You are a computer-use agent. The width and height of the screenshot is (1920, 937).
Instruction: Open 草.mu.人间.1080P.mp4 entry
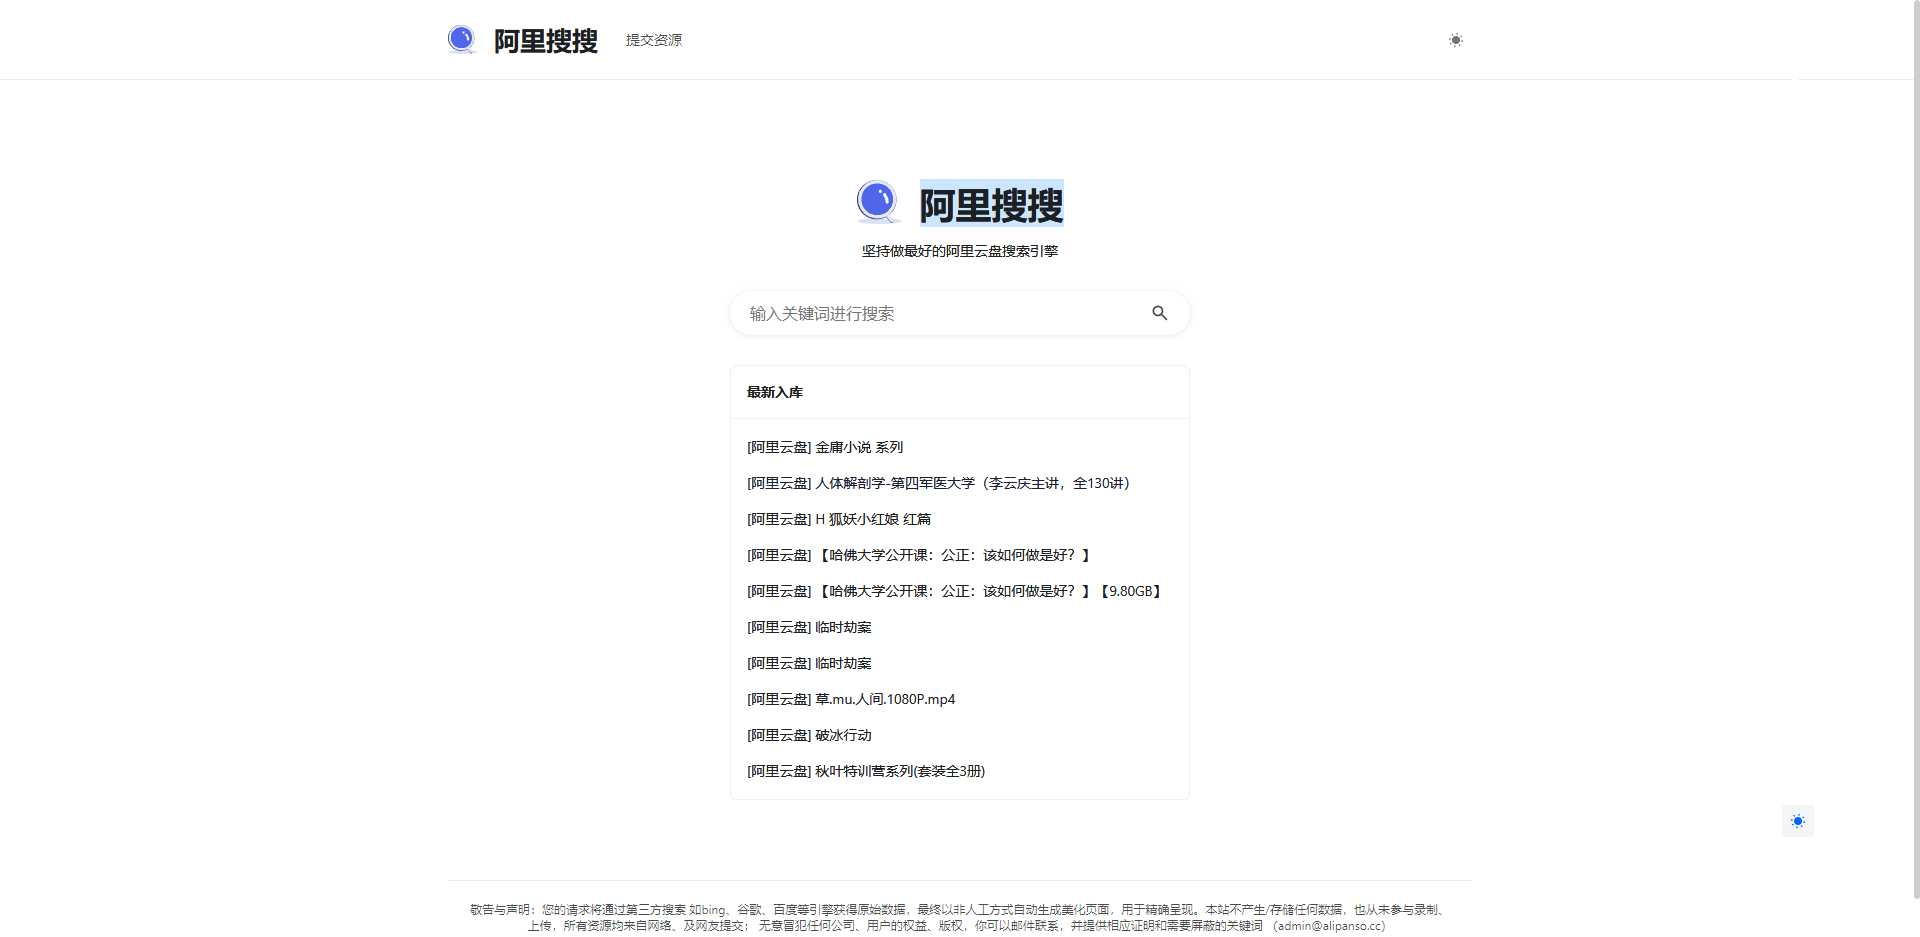tap(851, 699)
